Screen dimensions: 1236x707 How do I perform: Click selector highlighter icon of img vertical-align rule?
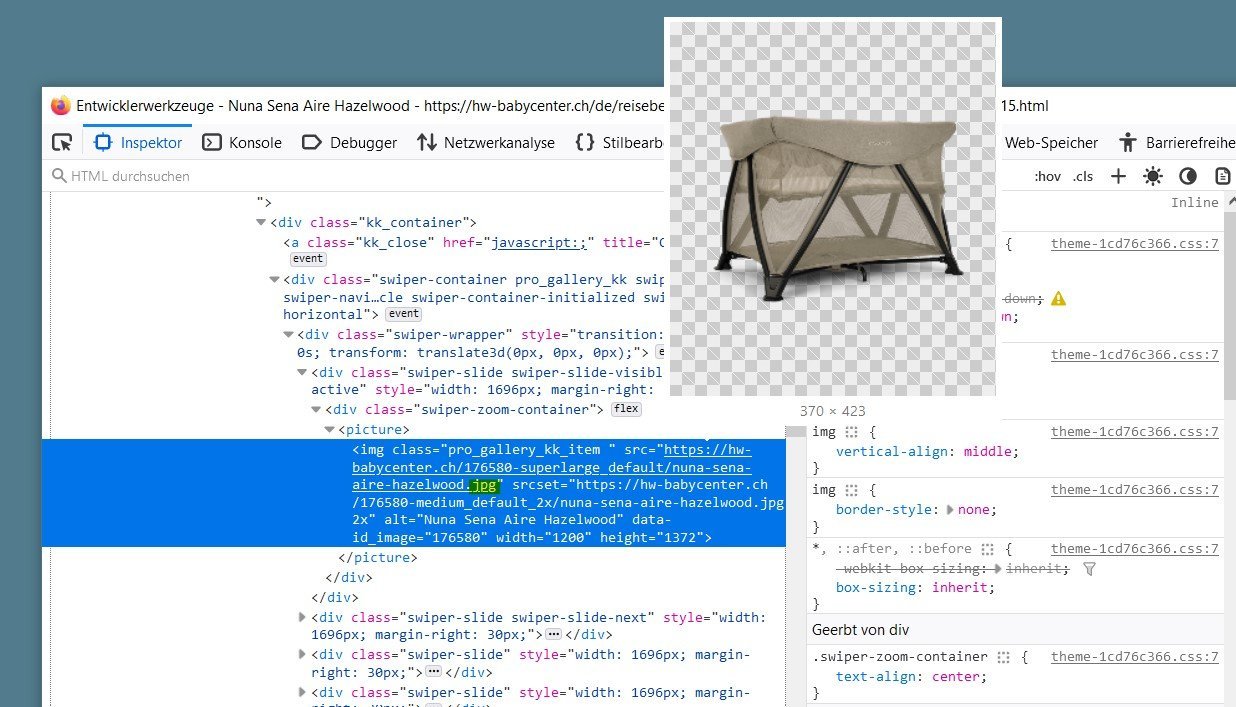coord(852,432)
